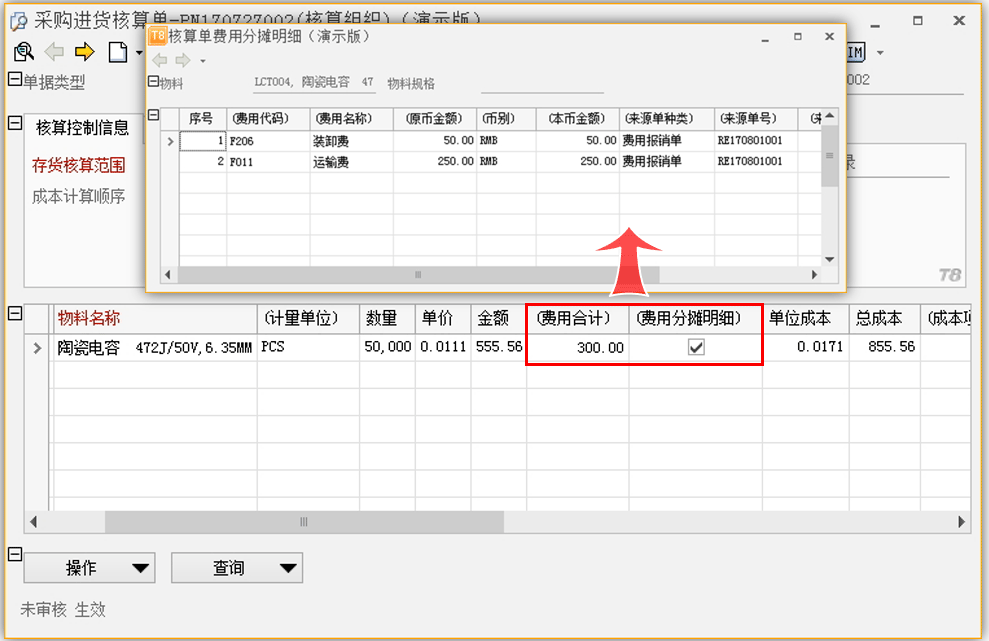Click the IM messaging icon
Viewport: 989px width, 641px height.
[x=856, y=52]
